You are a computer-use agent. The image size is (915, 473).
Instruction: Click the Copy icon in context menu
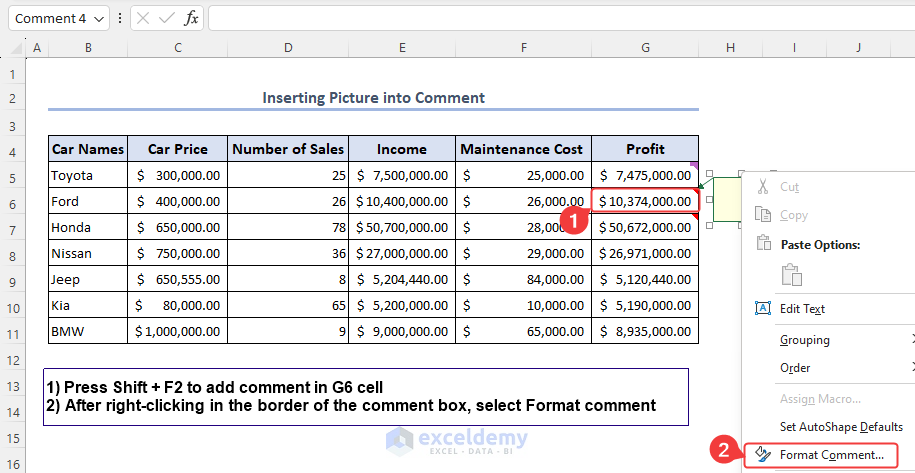763,215
